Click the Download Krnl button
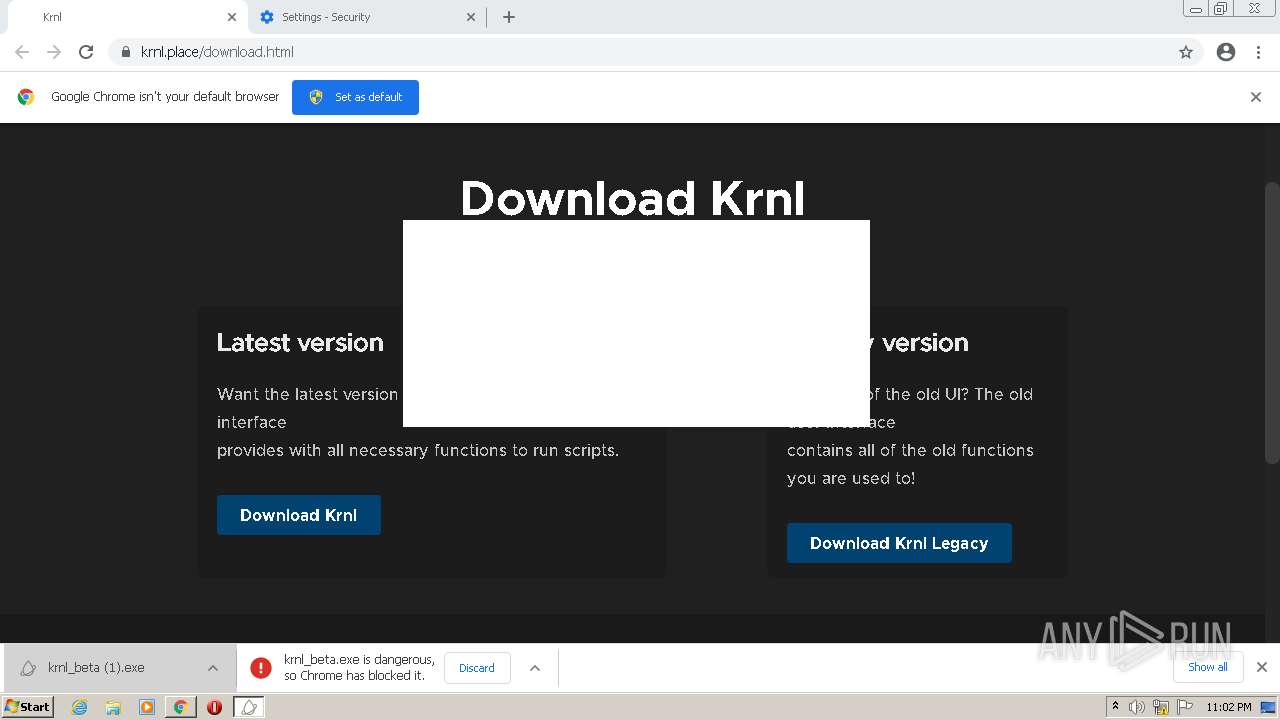Viewport: 1280px width, 720px height. pos(299,515)
